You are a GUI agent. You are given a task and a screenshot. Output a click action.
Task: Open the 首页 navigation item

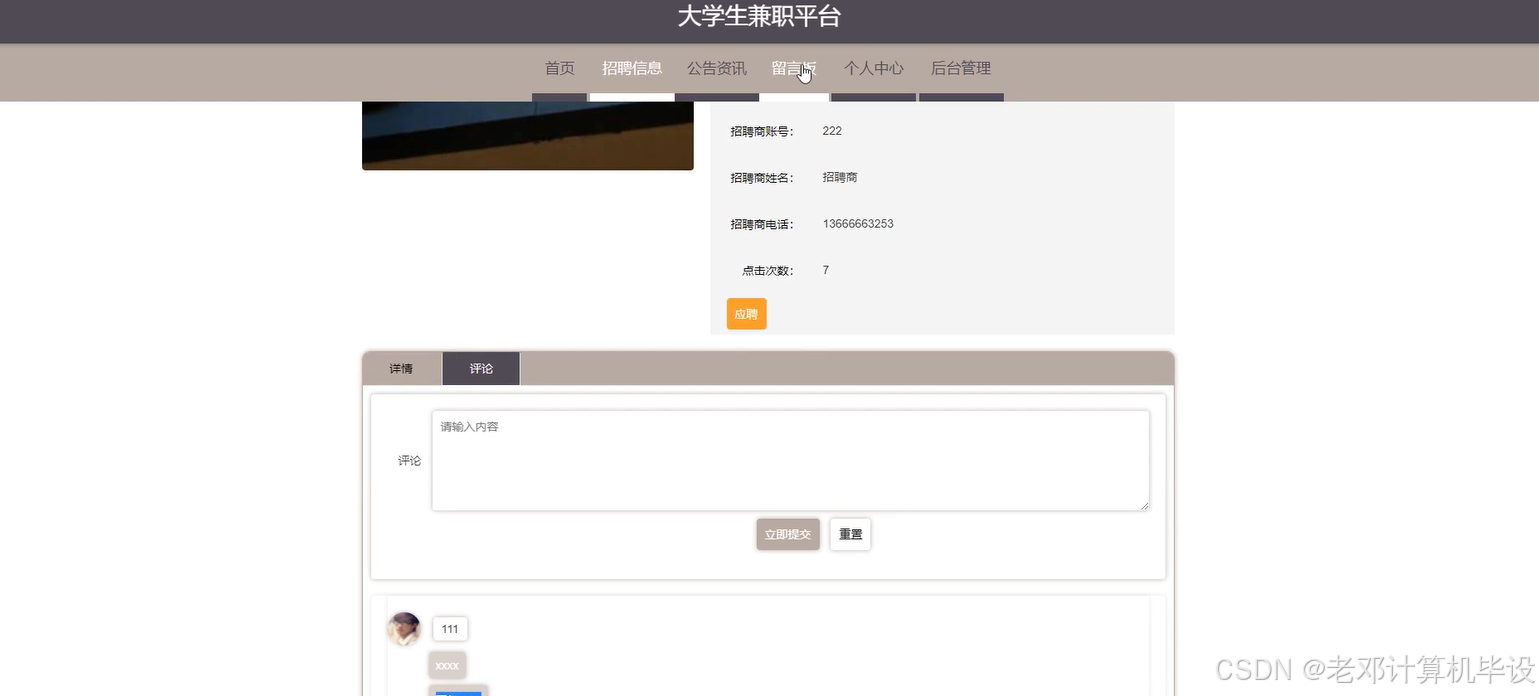point(559,68)
